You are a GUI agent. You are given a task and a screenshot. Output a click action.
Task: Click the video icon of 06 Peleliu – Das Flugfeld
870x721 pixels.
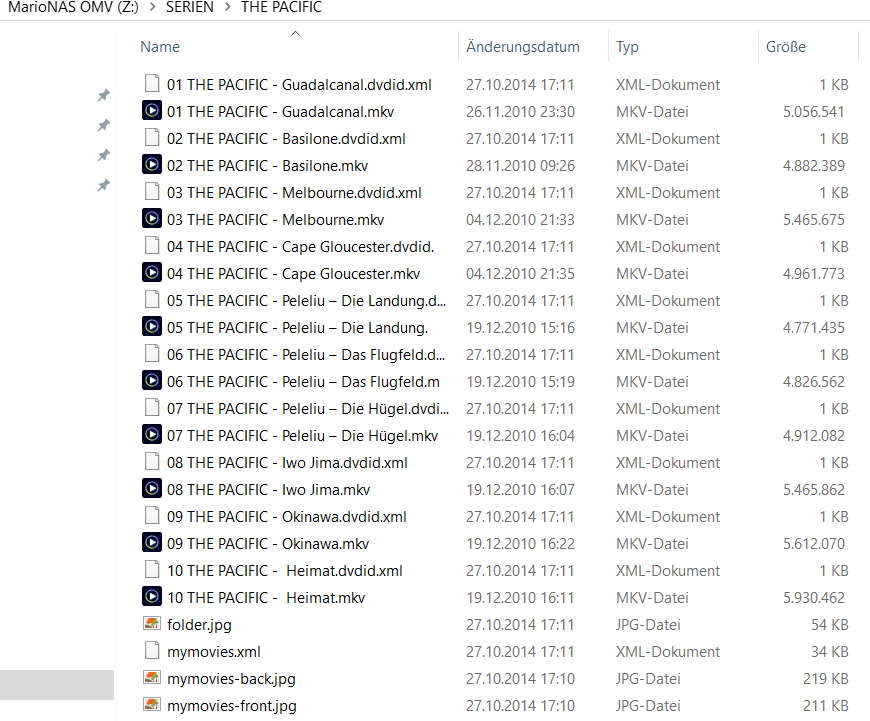click(x=151, y=380)
